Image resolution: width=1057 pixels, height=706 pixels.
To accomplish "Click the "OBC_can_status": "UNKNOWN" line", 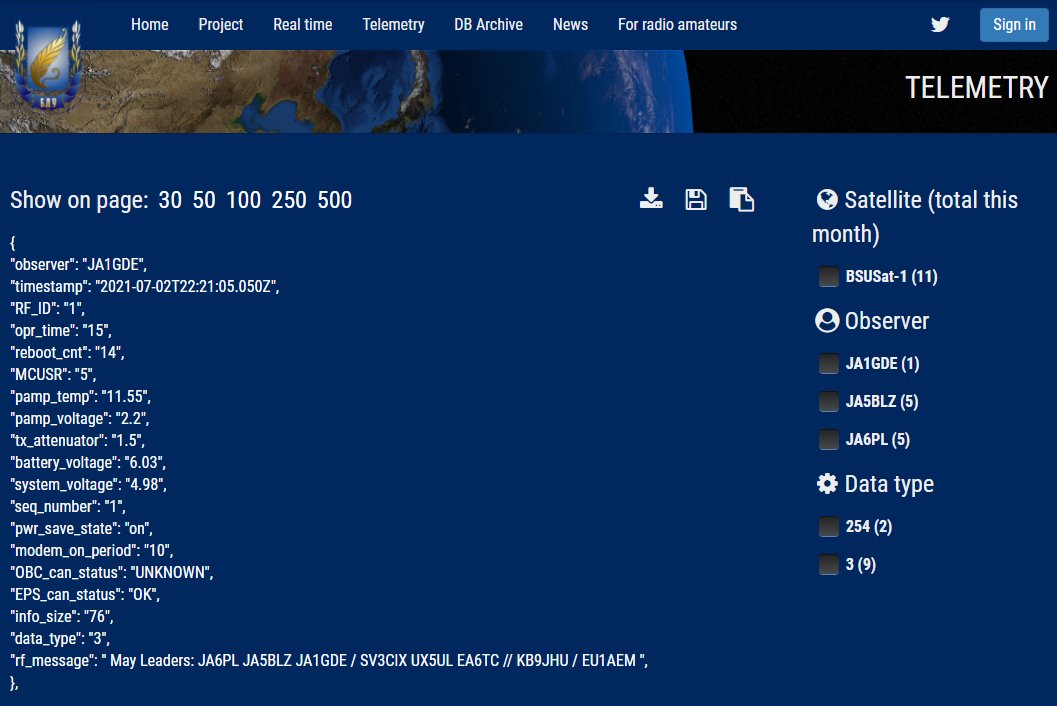I will coord(112,572).
